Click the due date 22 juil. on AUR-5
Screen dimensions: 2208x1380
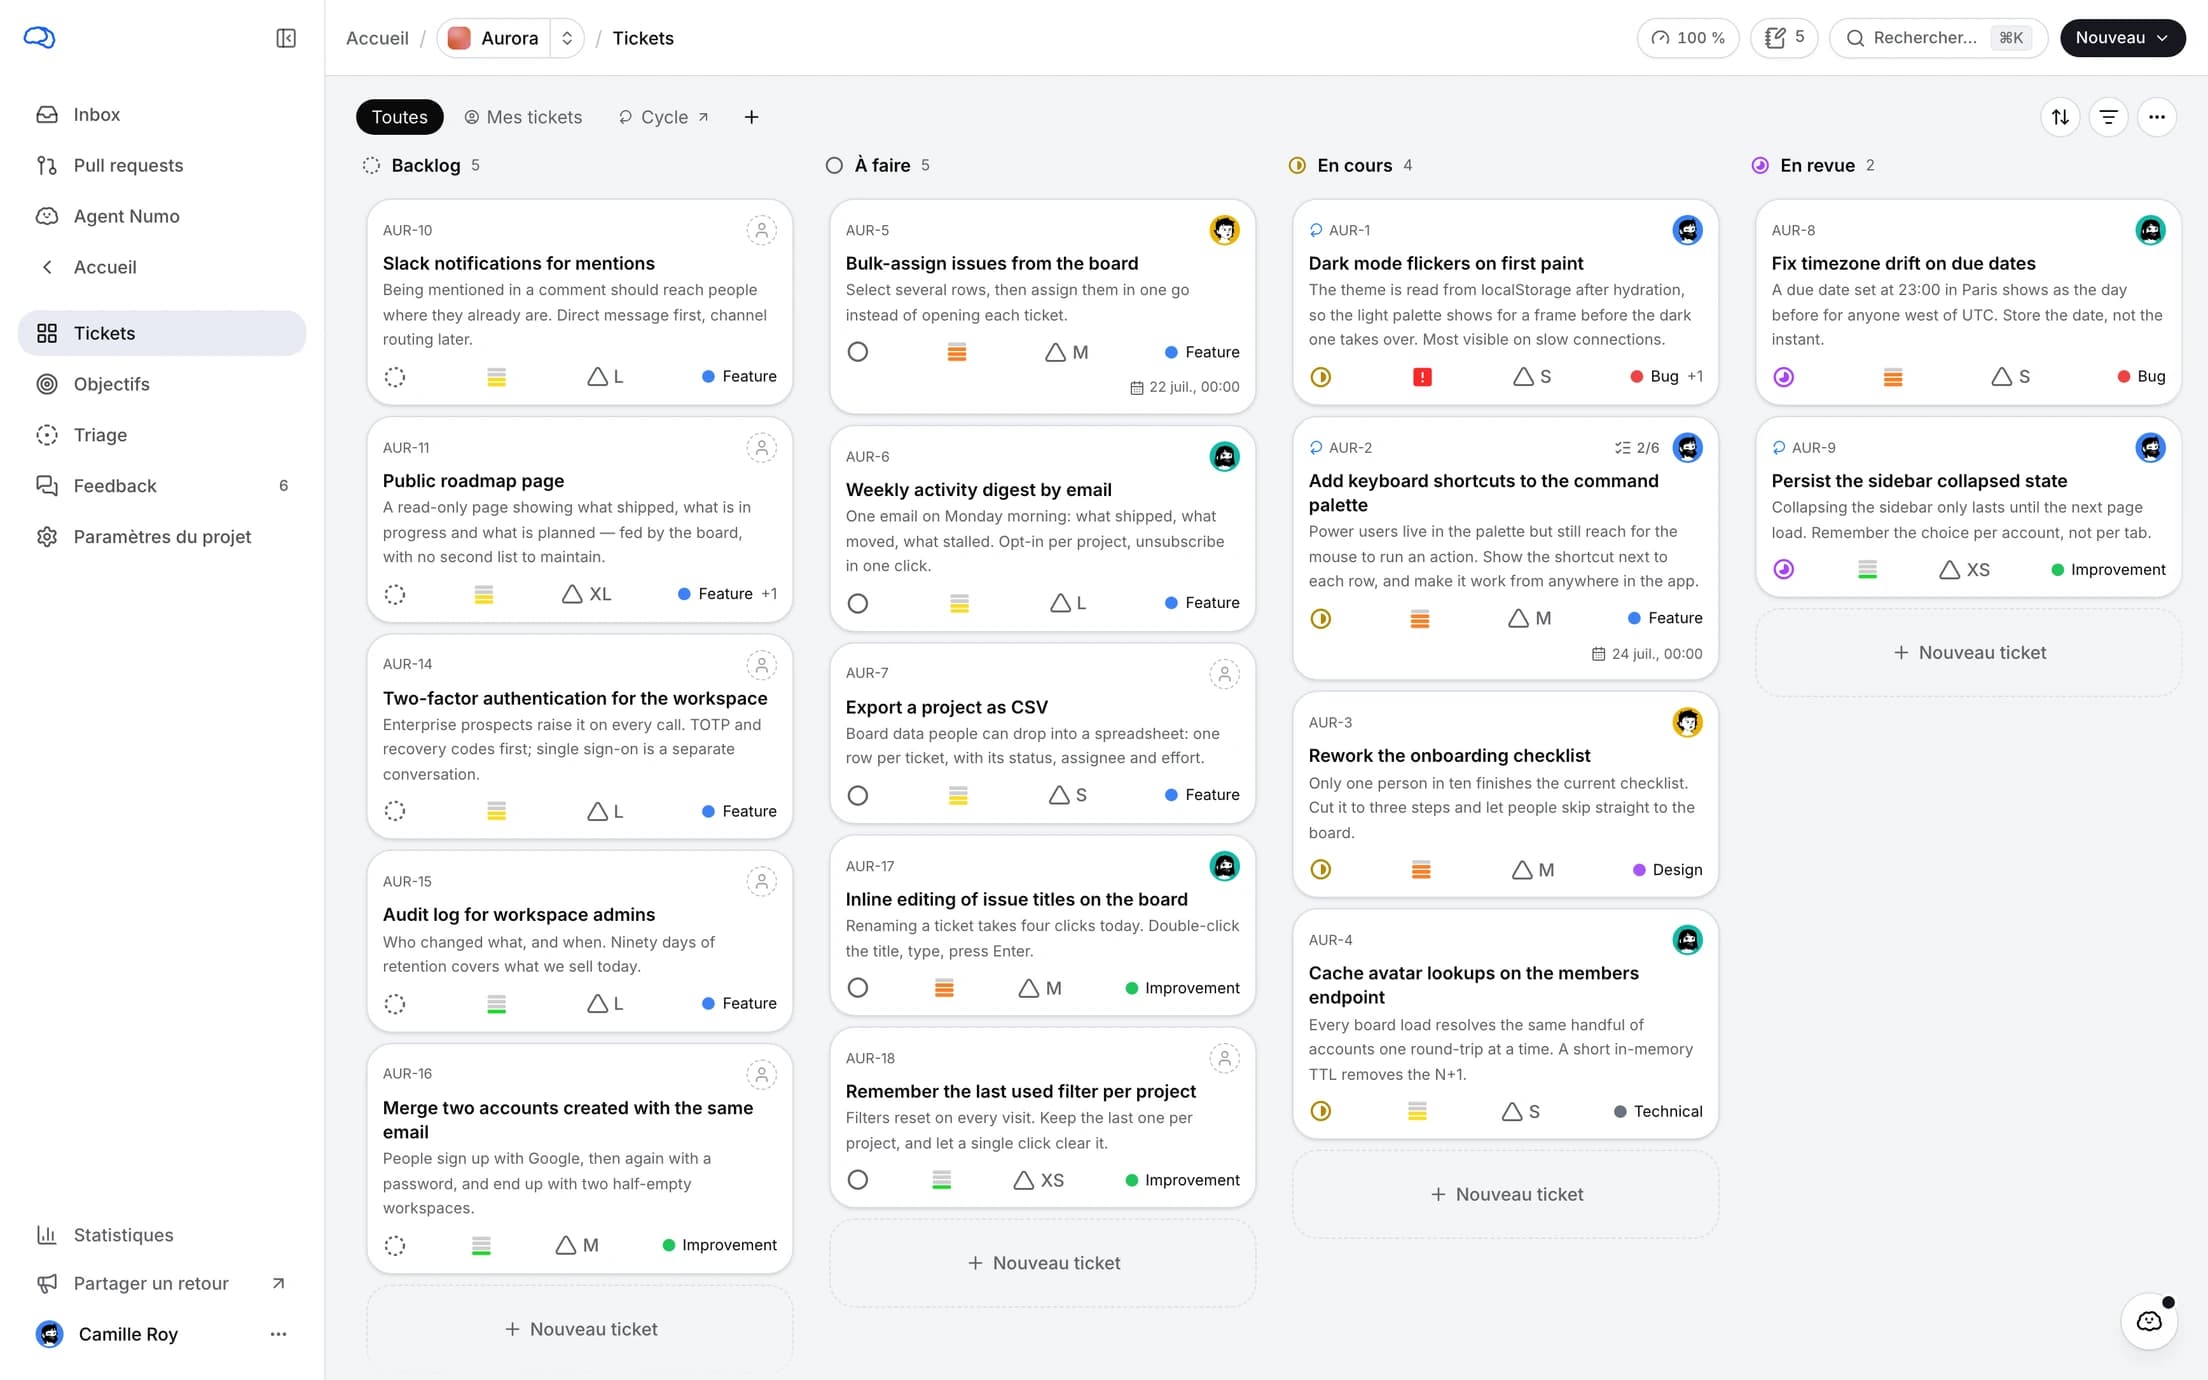coord(1184,387)
